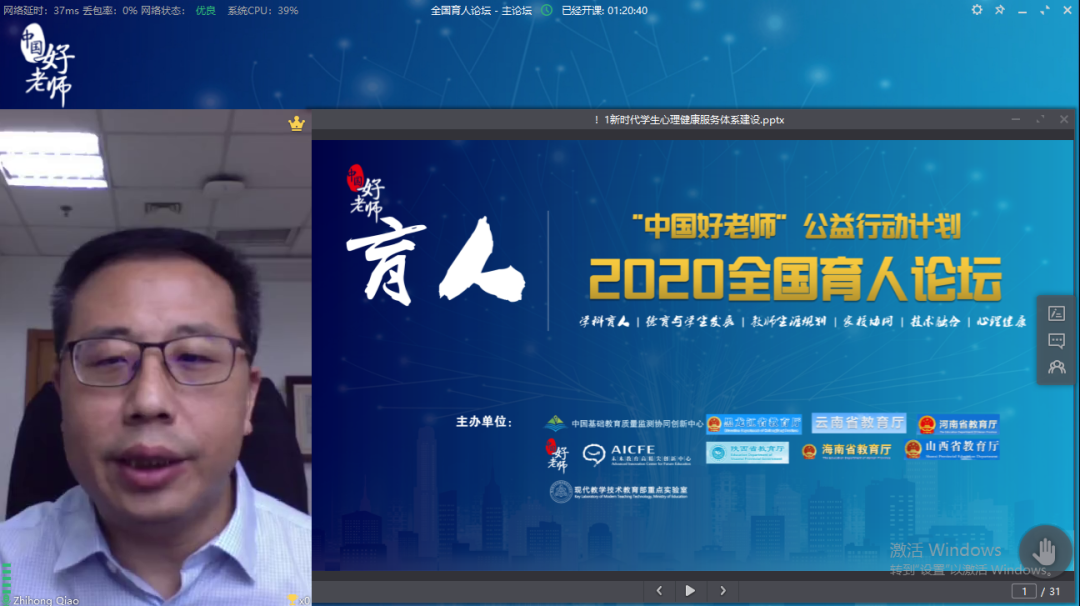Click the 丢包率 0% status text
The height and width of the screenshot is (606, 1080).
(x=110, y=10)
